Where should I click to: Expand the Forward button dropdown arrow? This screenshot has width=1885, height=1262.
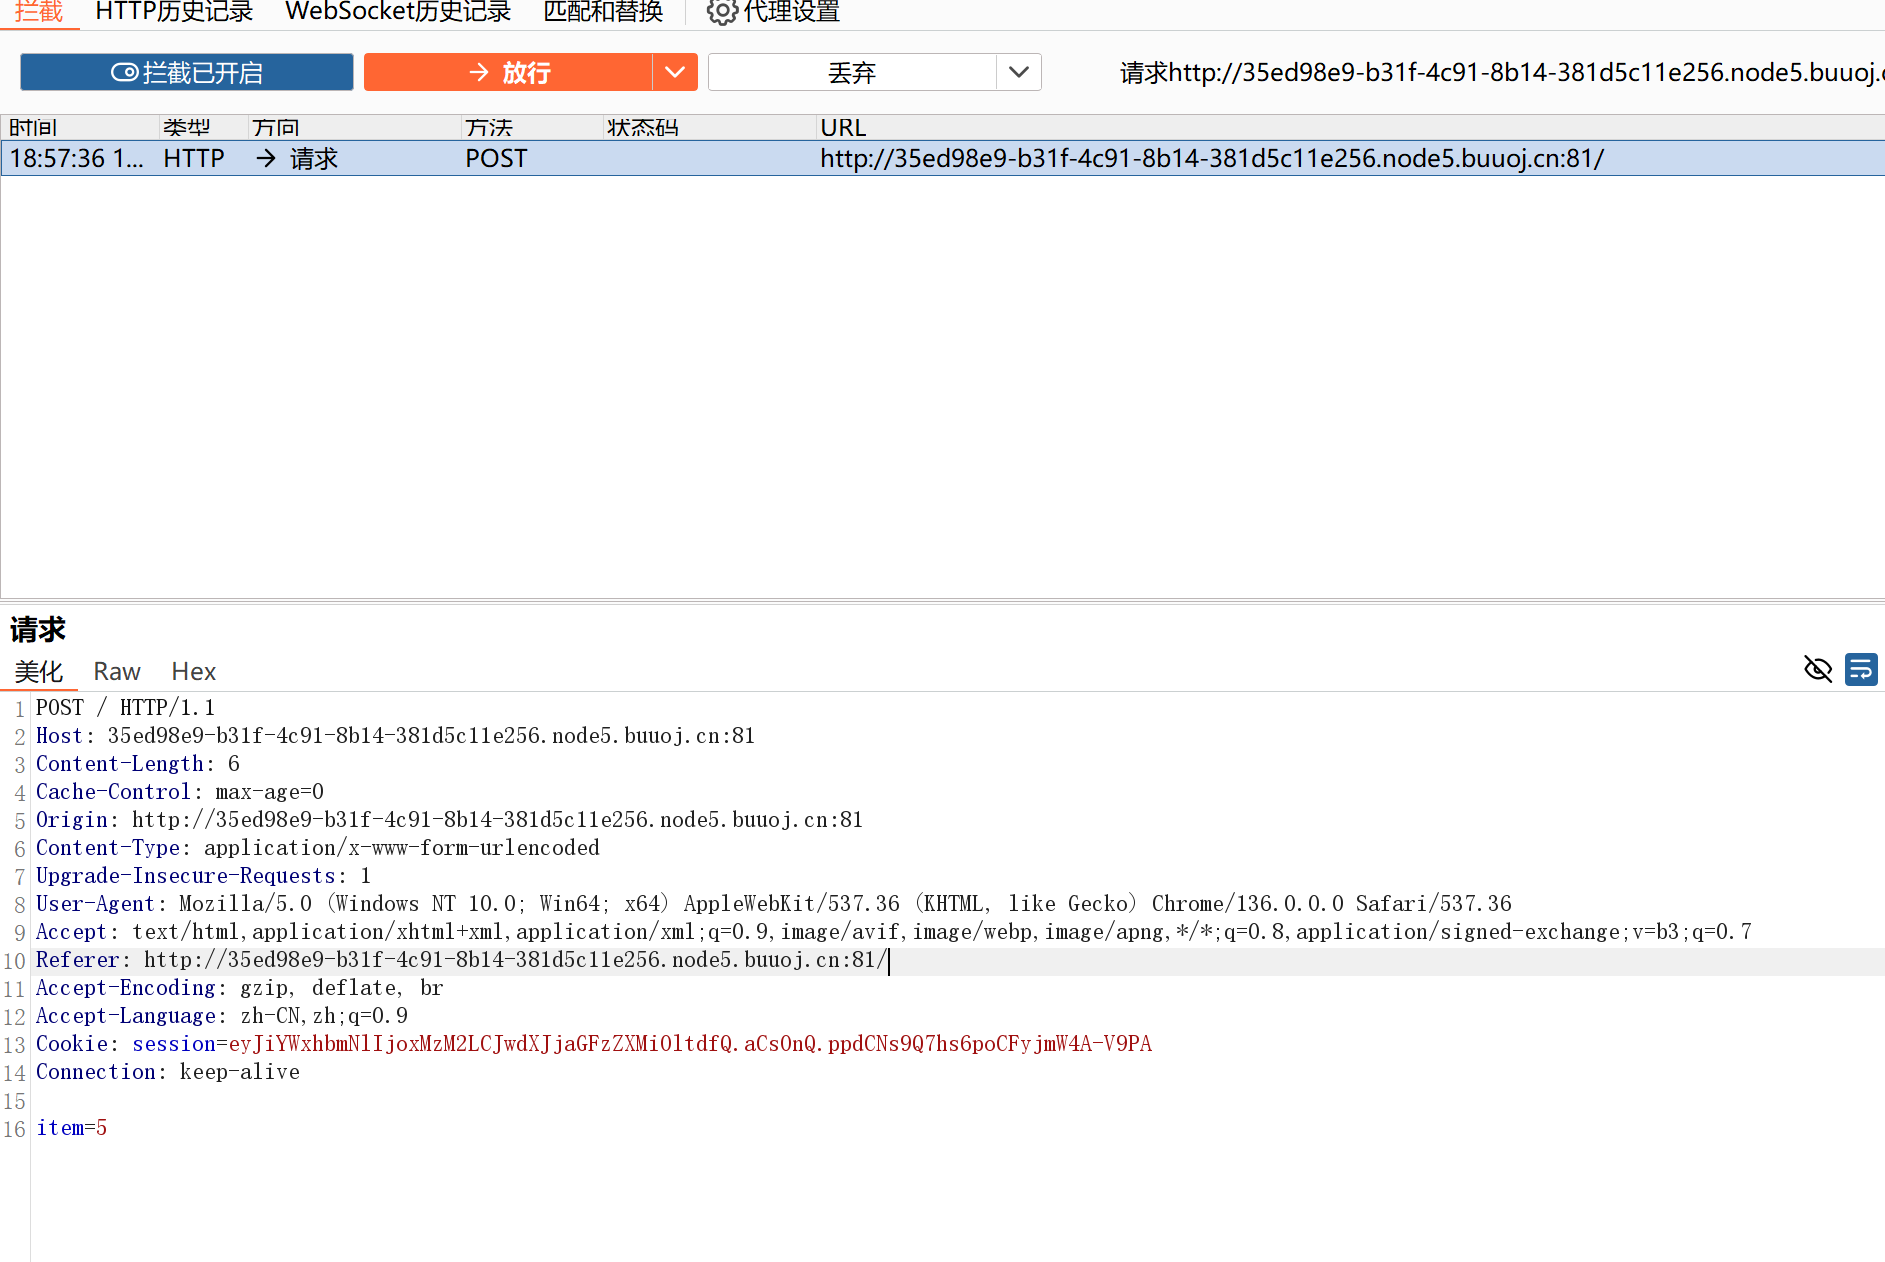675,72
